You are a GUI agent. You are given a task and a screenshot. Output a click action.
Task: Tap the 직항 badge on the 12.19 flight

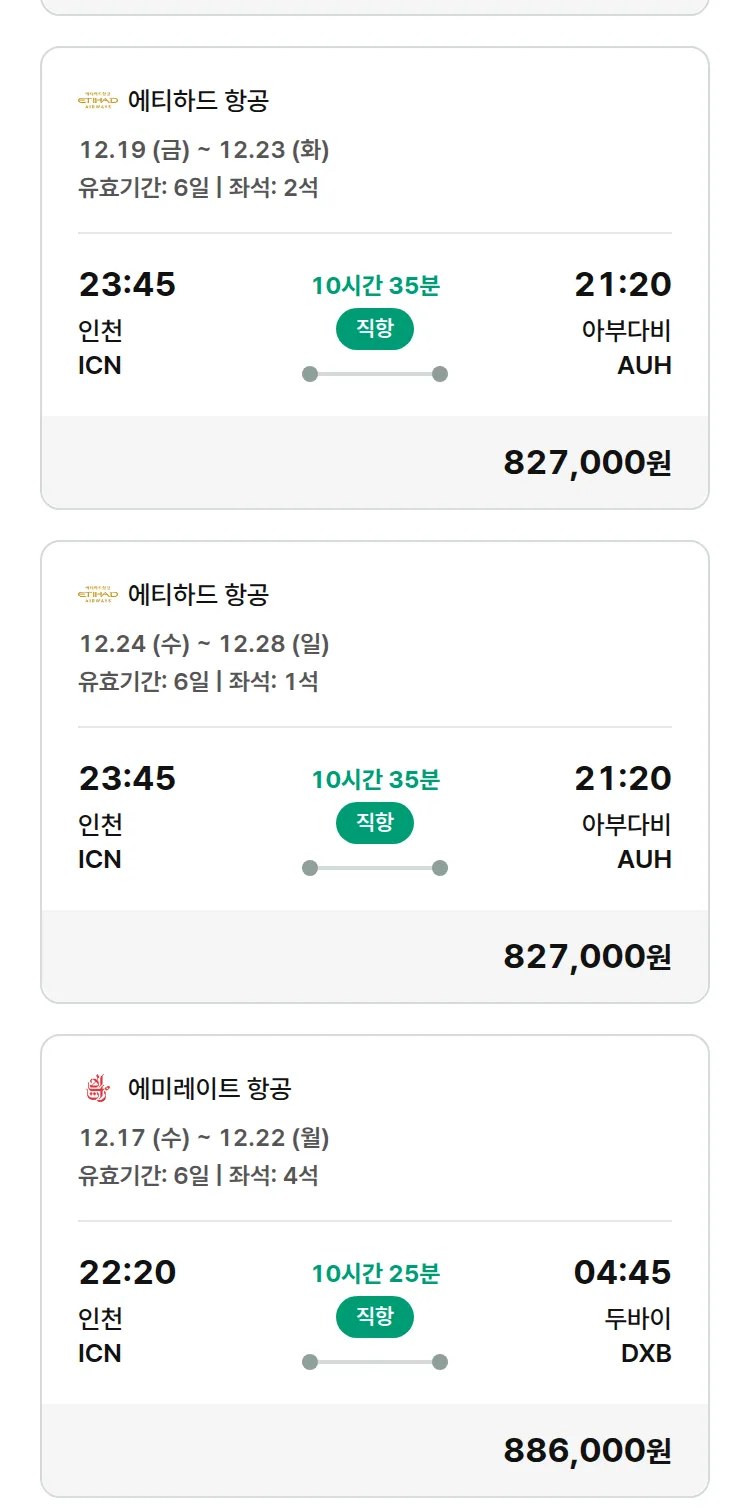(x=375, y=329)
